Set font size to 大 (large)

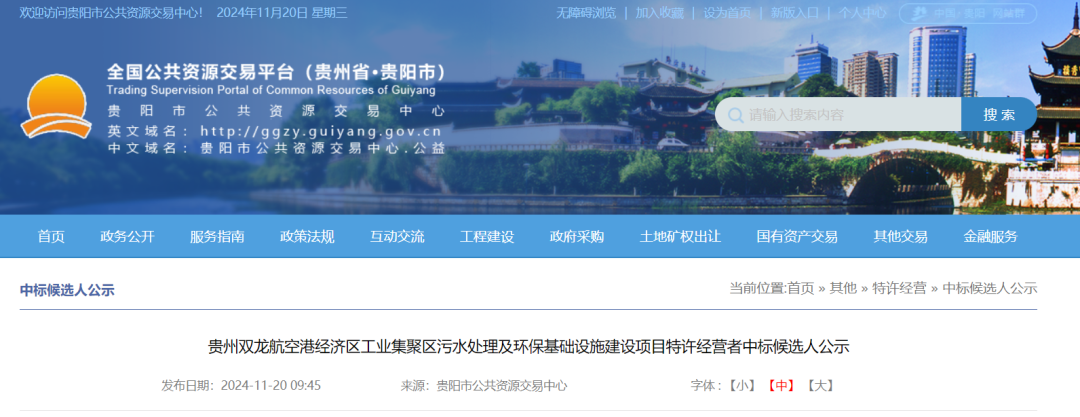click(820, 385)
